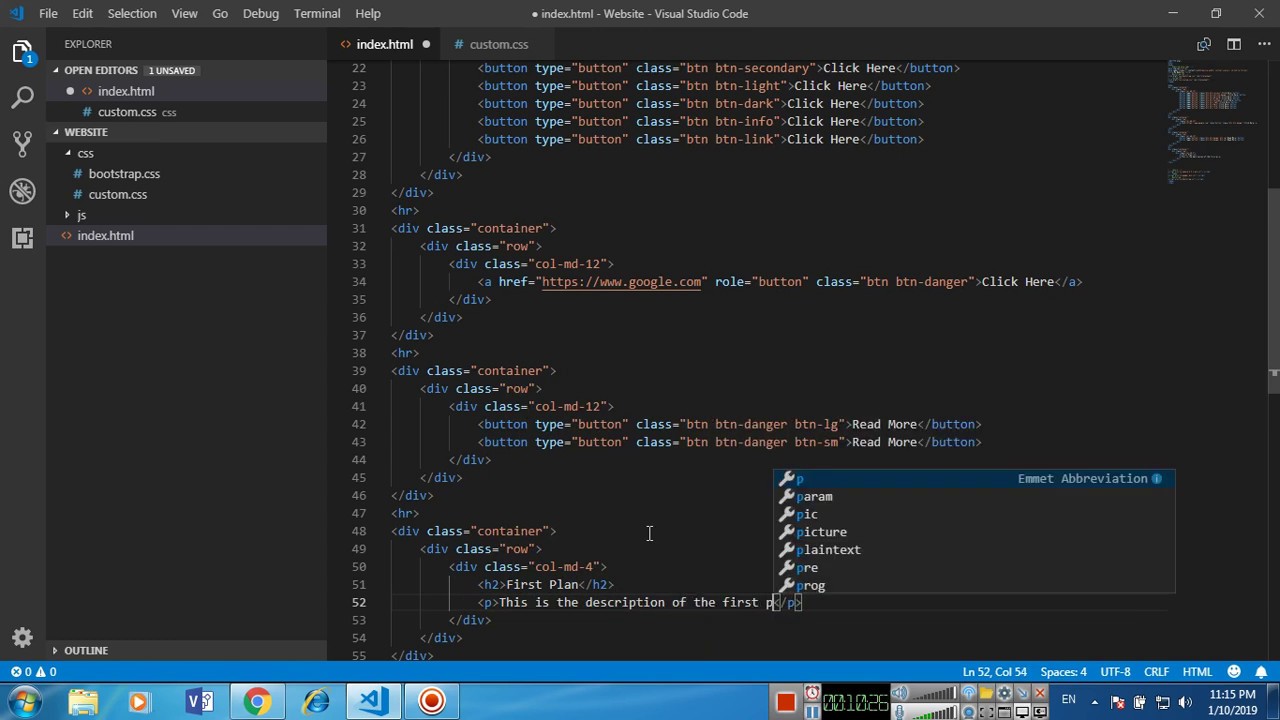Open Windows Explorer folder on taskbar
1280x720 pixels.
pos(83,702)
